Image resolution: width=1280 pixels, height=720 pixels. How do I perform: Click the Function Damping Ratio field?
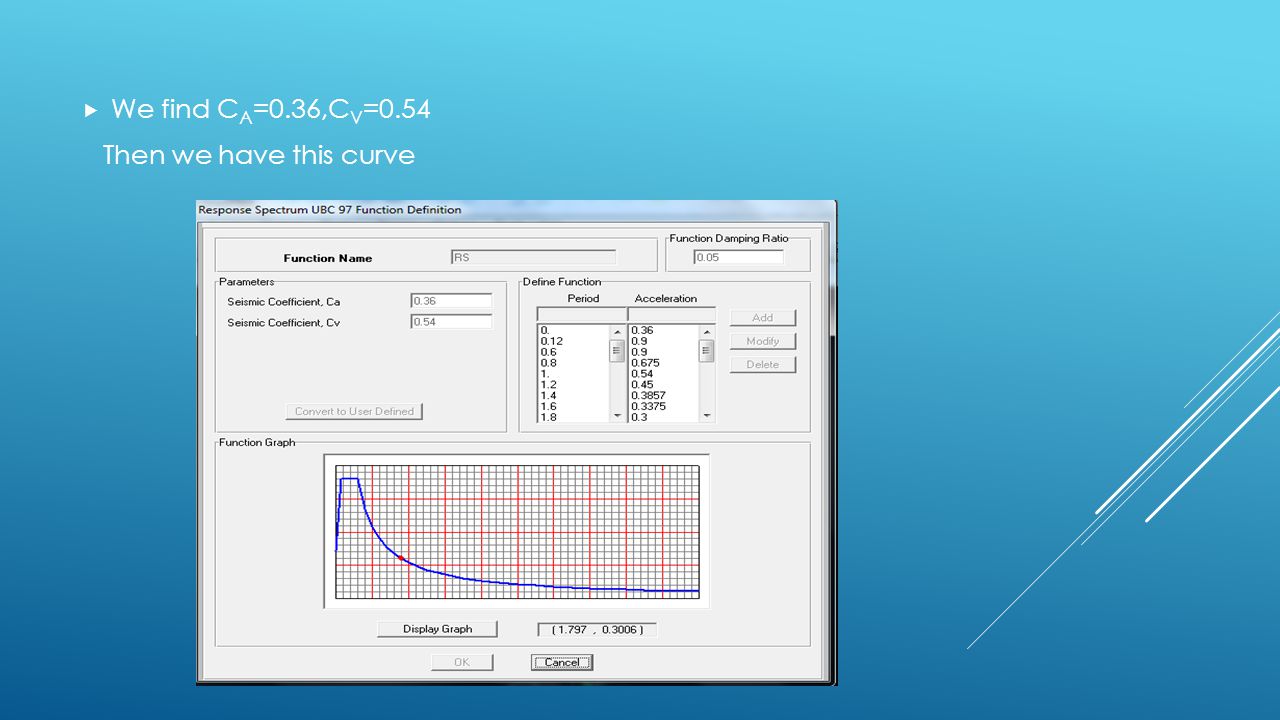click(738, 257)
